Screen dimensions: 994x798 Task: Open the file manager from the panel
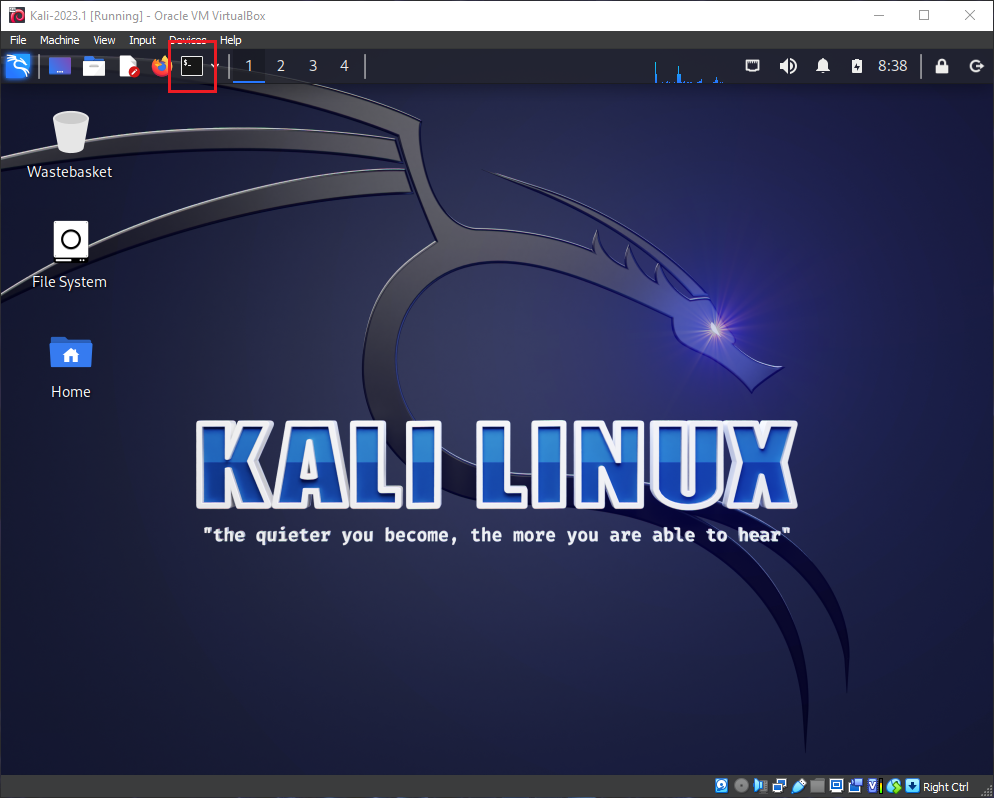94,66
